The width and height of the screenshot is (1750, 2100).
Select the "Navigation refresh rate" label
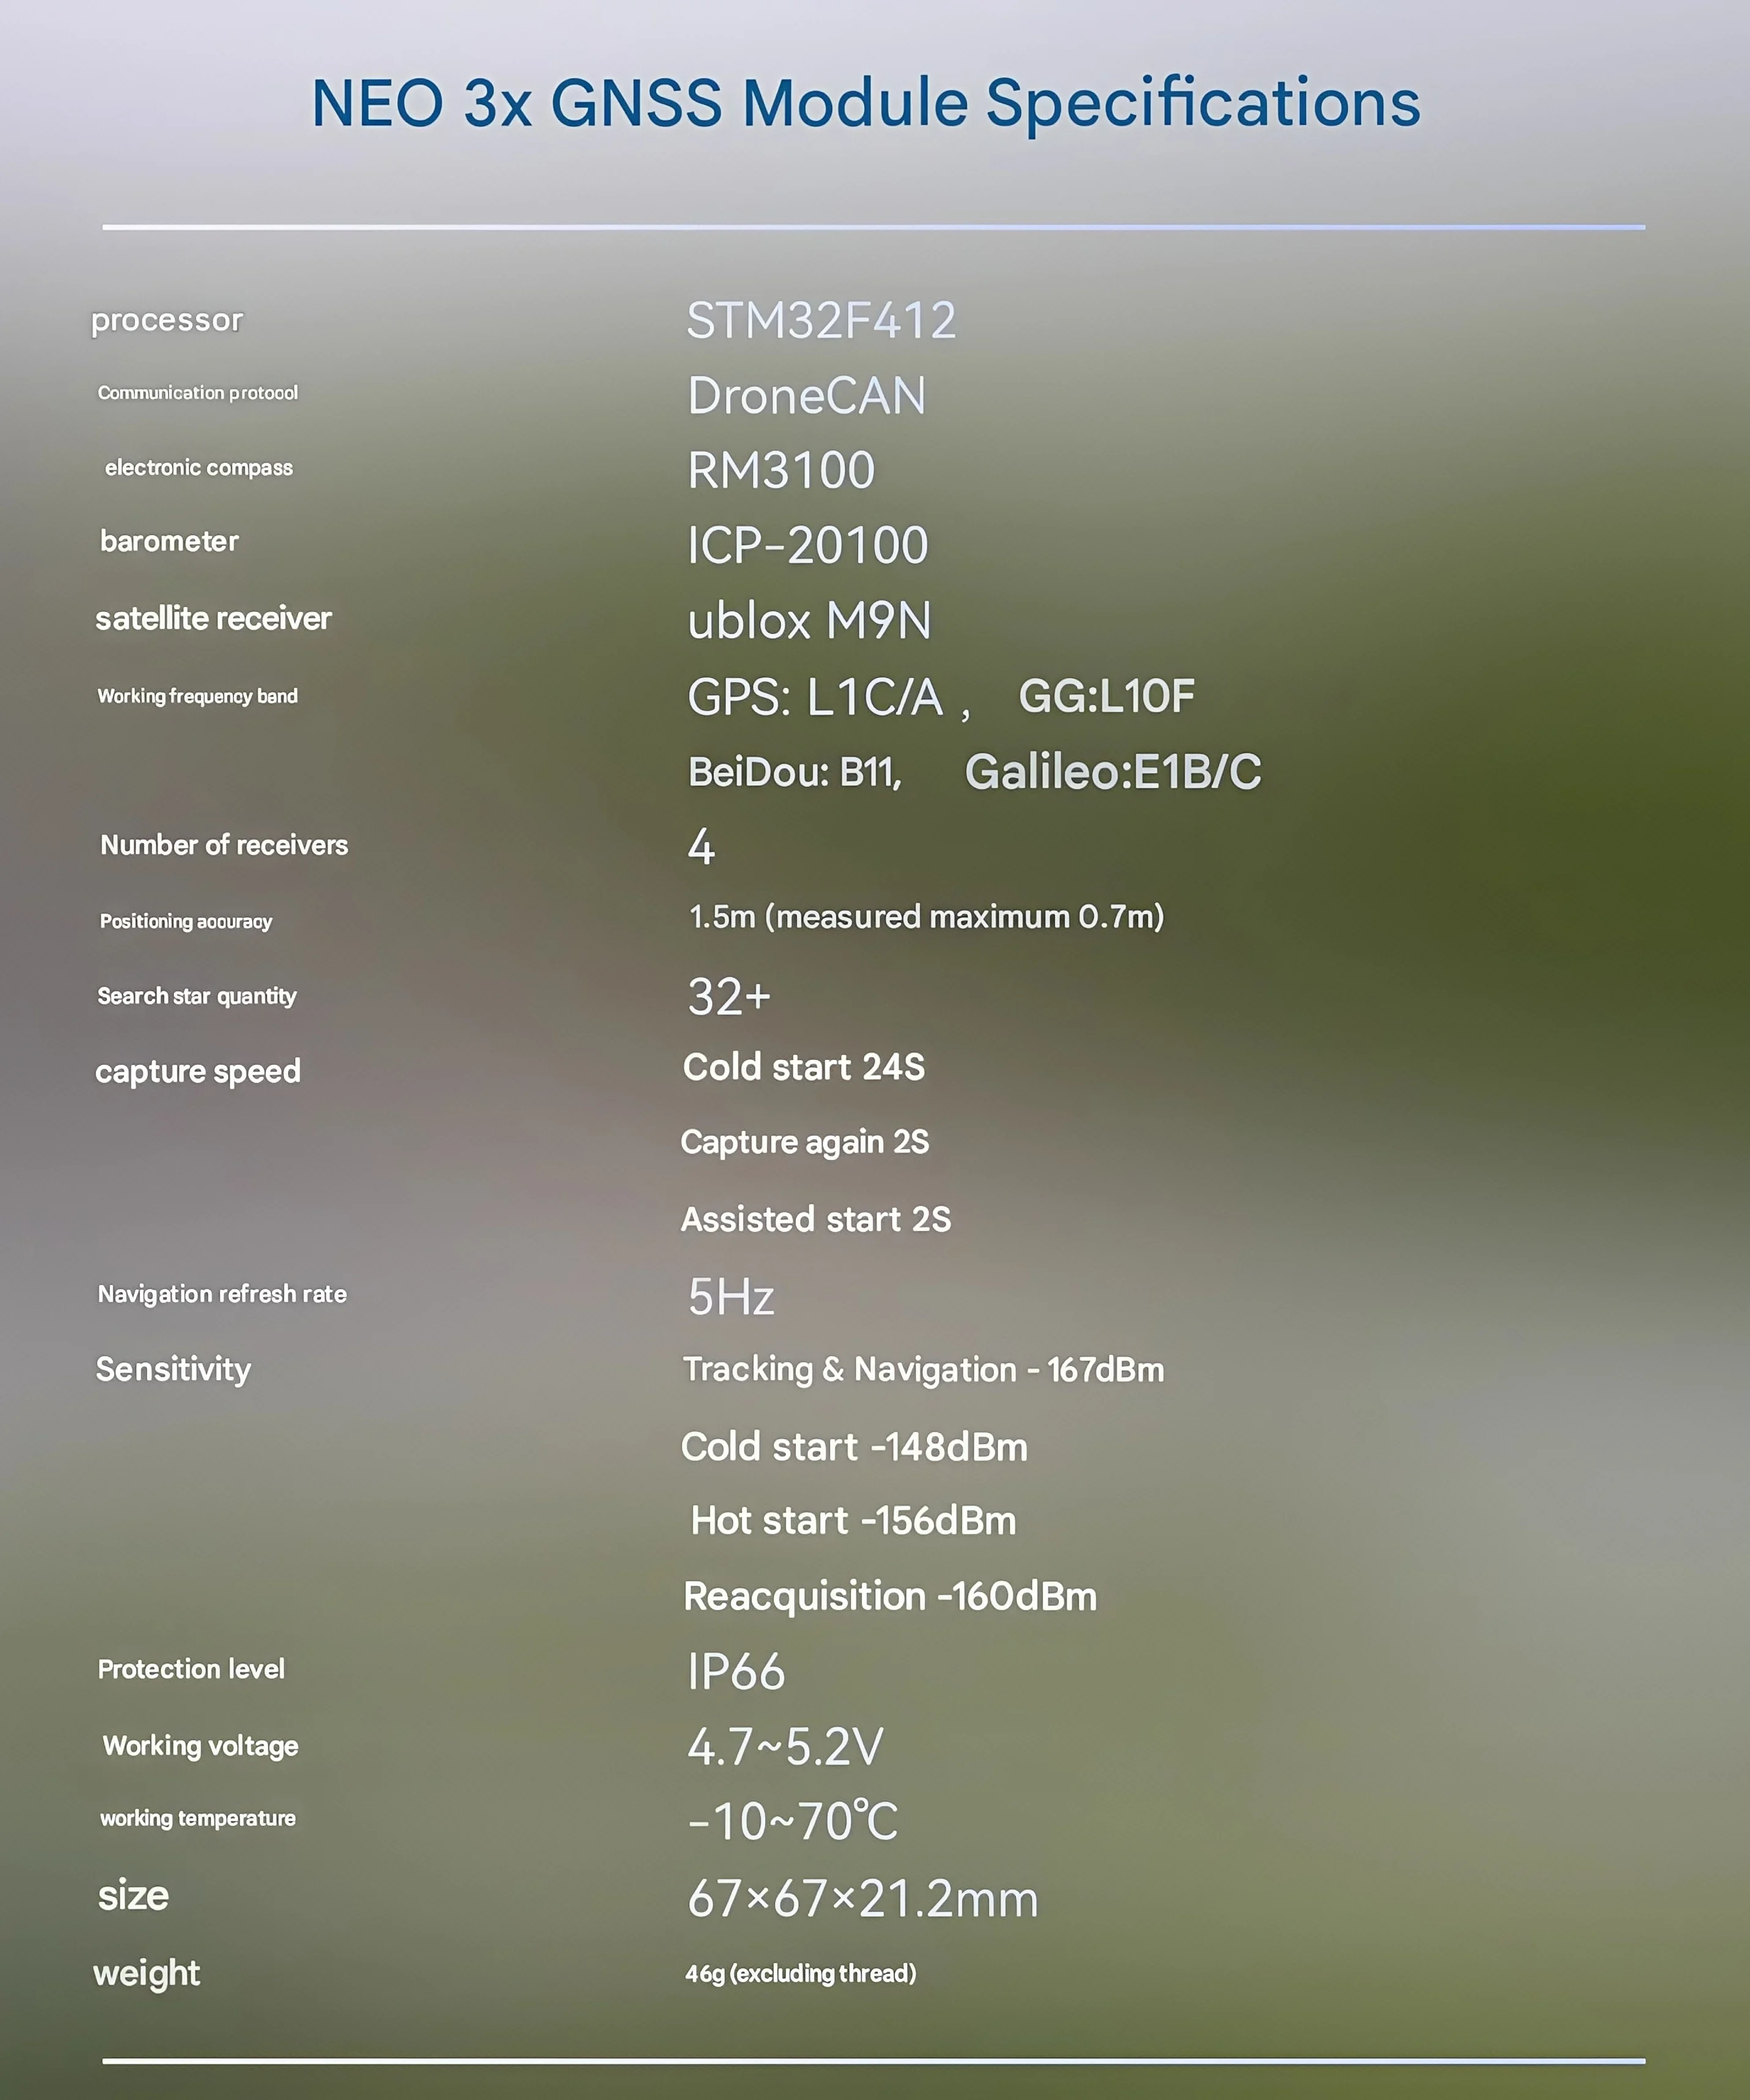coord(222,1294)
